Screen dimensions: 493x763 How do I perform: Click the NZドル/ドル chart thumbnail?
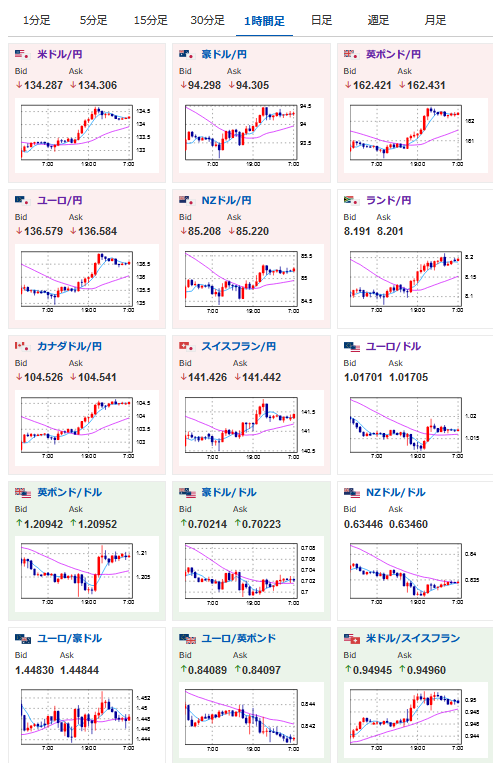(416, 573)
